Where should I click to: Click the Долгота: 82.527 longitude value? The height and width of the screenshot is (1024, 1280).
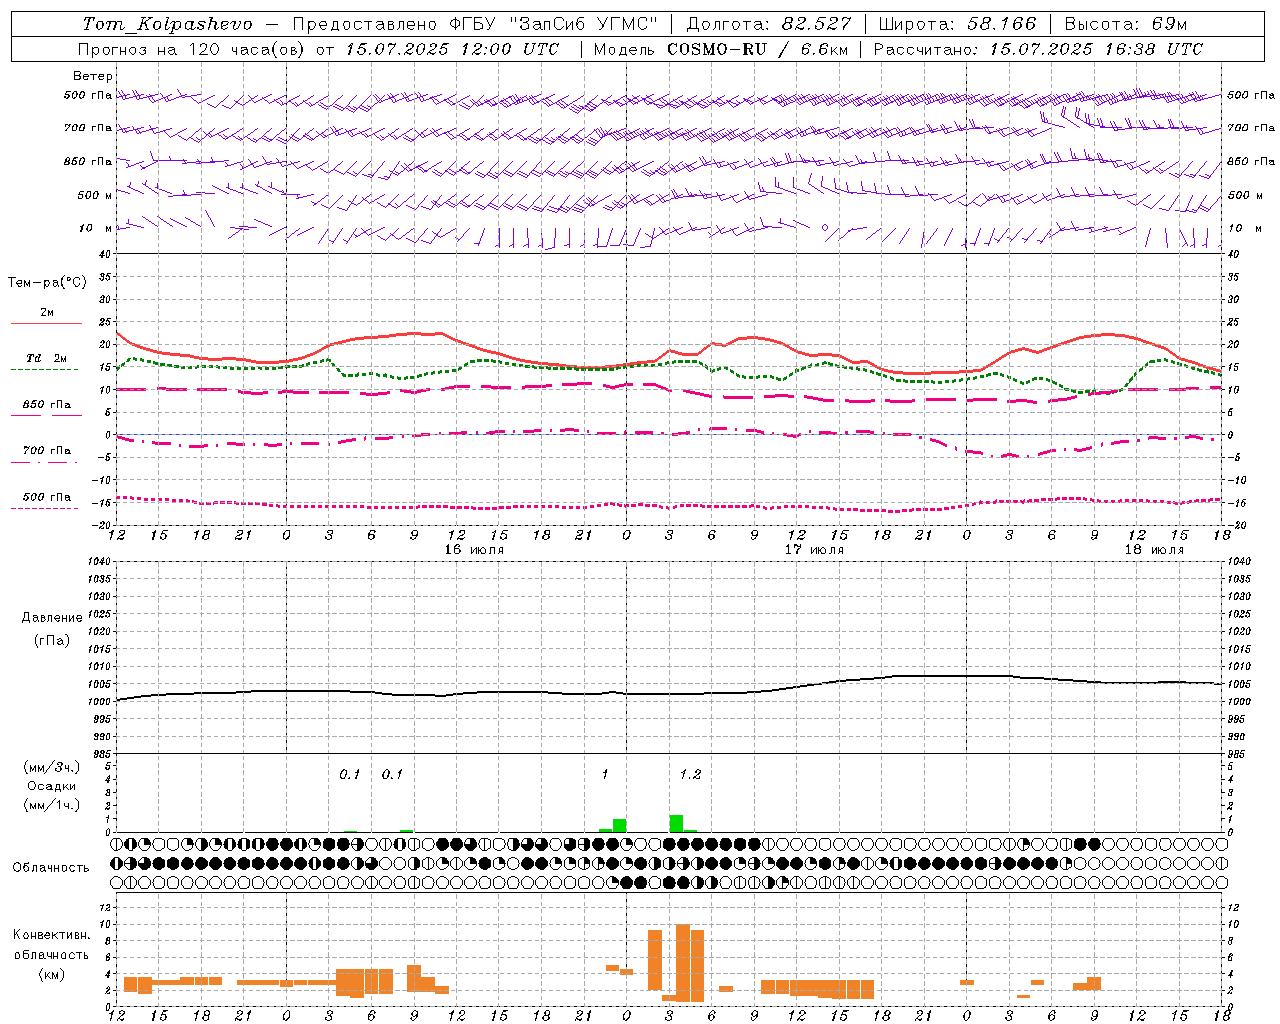769,24
